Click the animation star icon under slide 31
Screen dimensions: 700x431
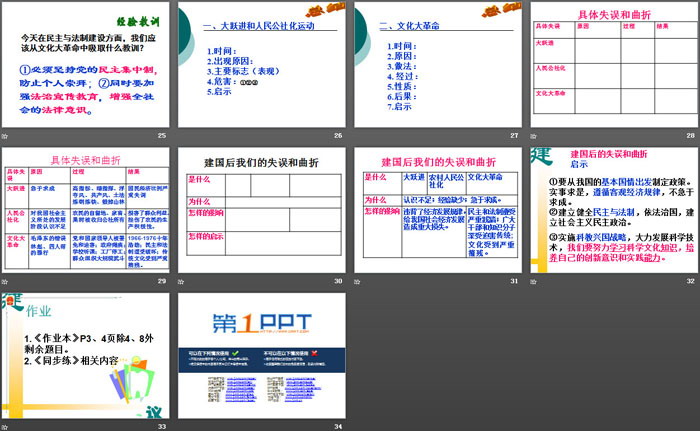[357, 281]
